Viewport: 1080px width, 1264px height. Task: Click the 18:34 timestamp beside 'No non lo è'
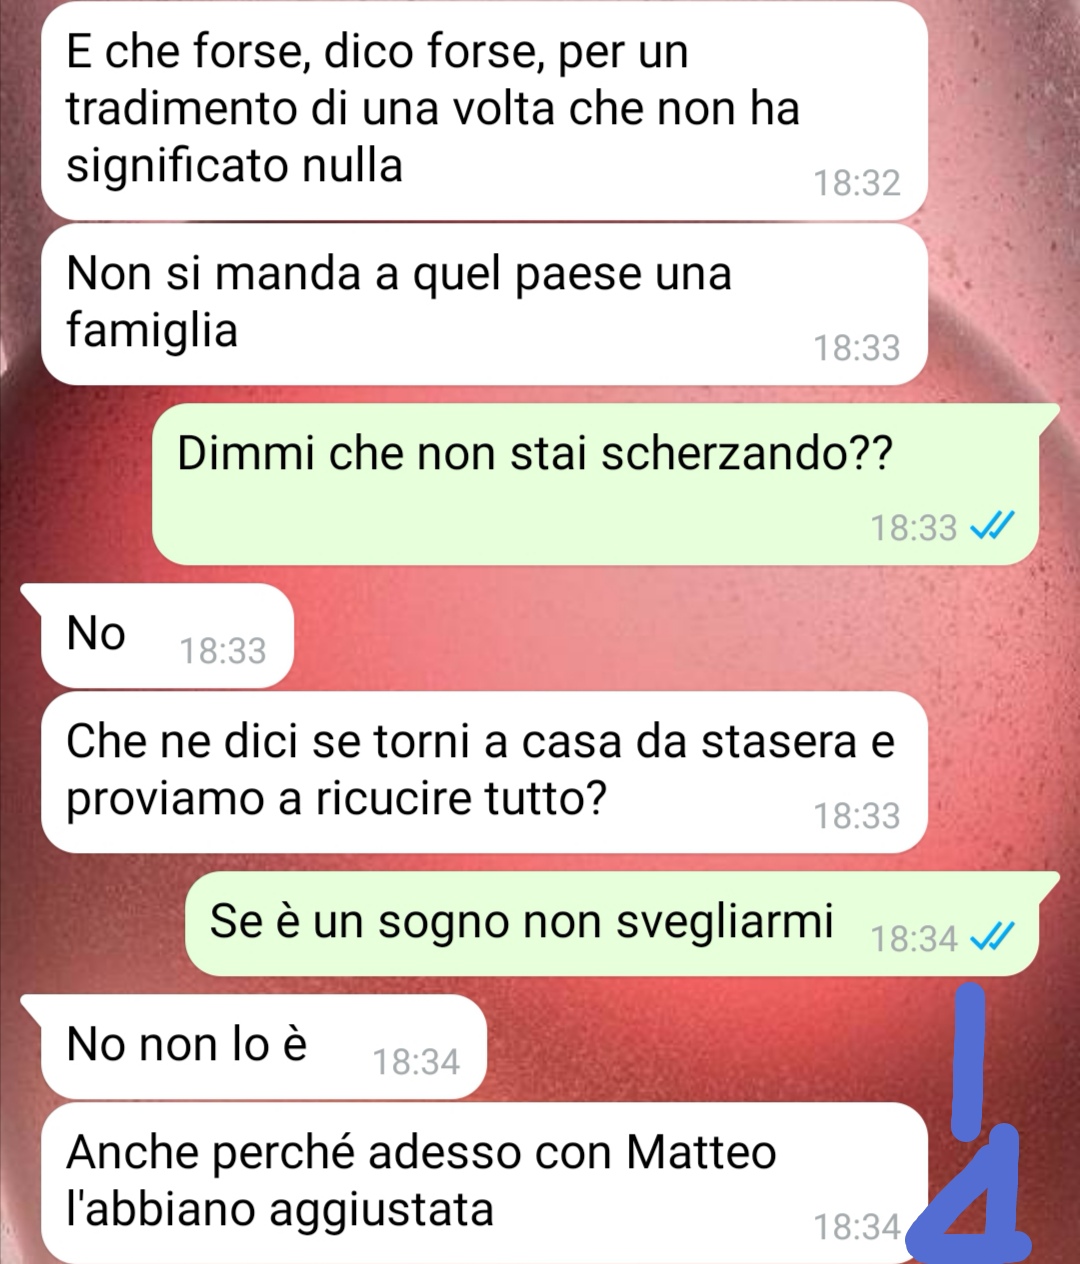pyautogui.click(x=416, y=1062)
